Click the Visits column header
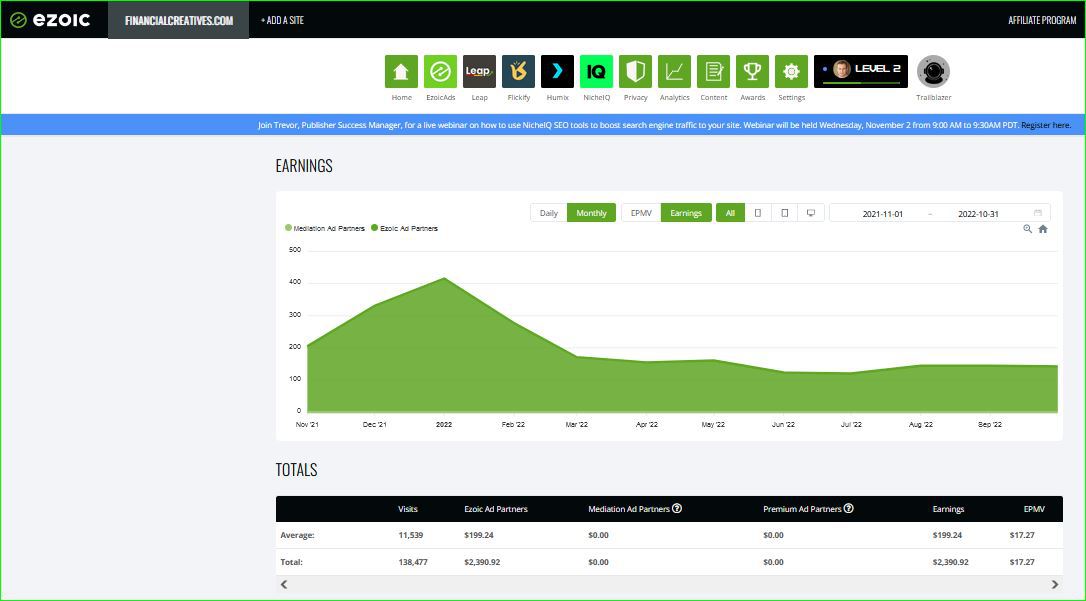The height and width of the screenshot is (601, 1086). [408, 509]
